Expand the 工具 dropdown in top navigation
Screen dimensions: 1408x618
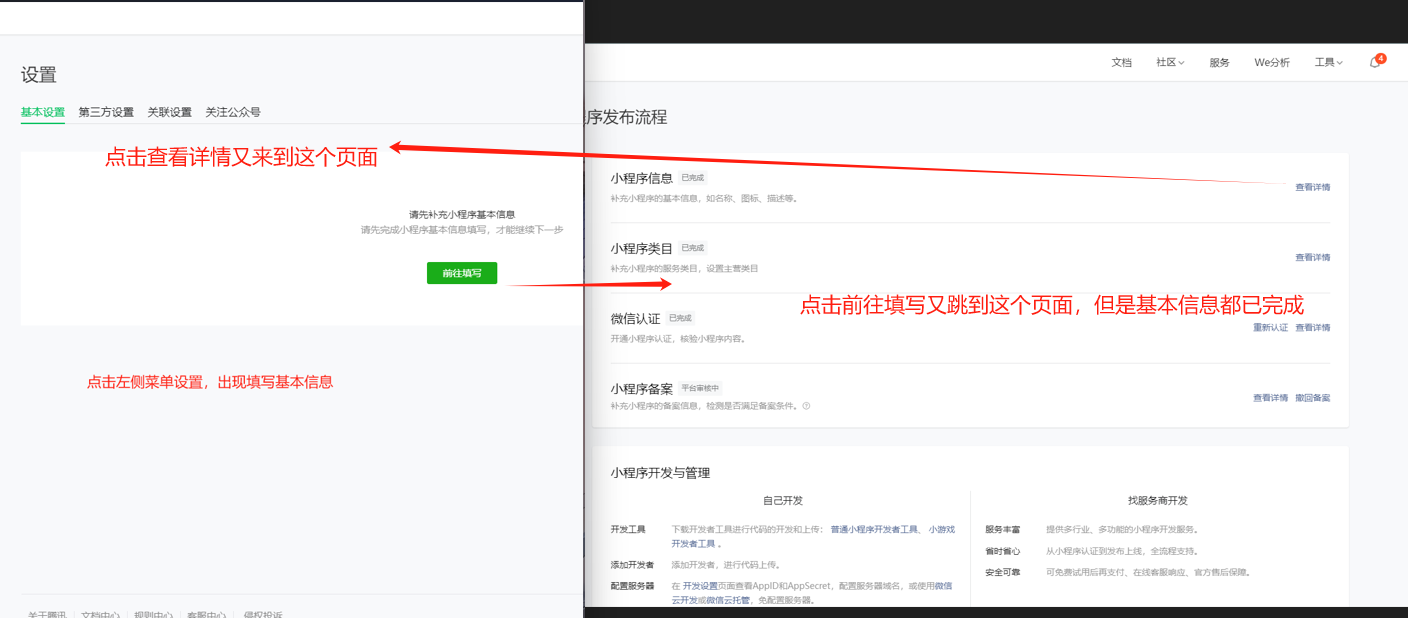[x=1328, y=62]
